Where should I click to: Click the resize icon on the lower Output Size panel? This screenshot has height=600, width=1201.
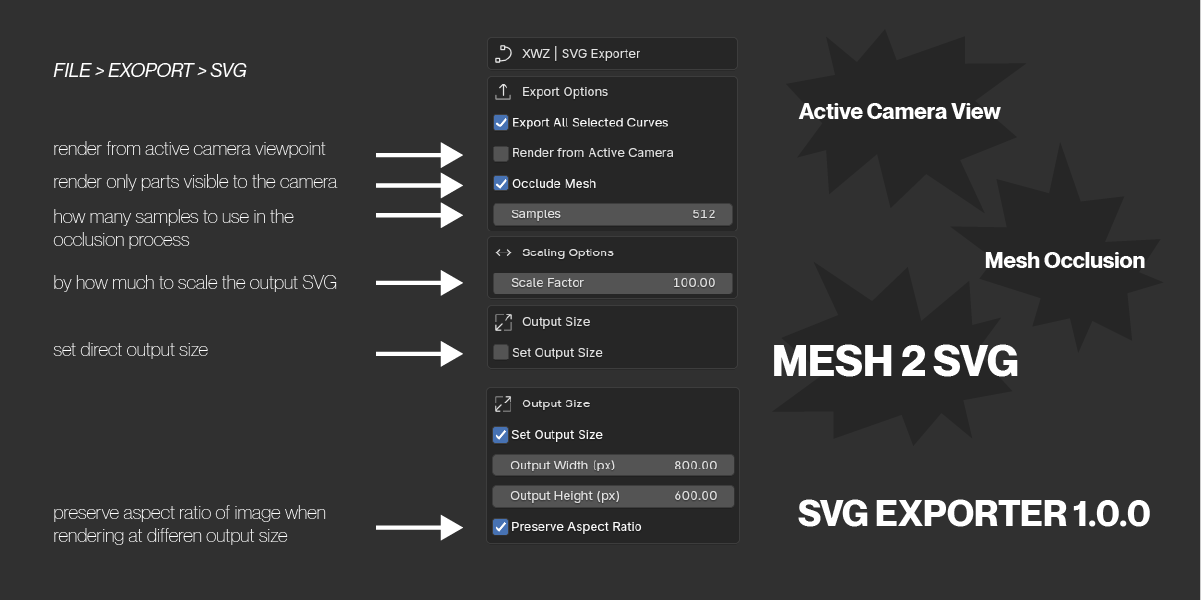(x=505, y=404)
